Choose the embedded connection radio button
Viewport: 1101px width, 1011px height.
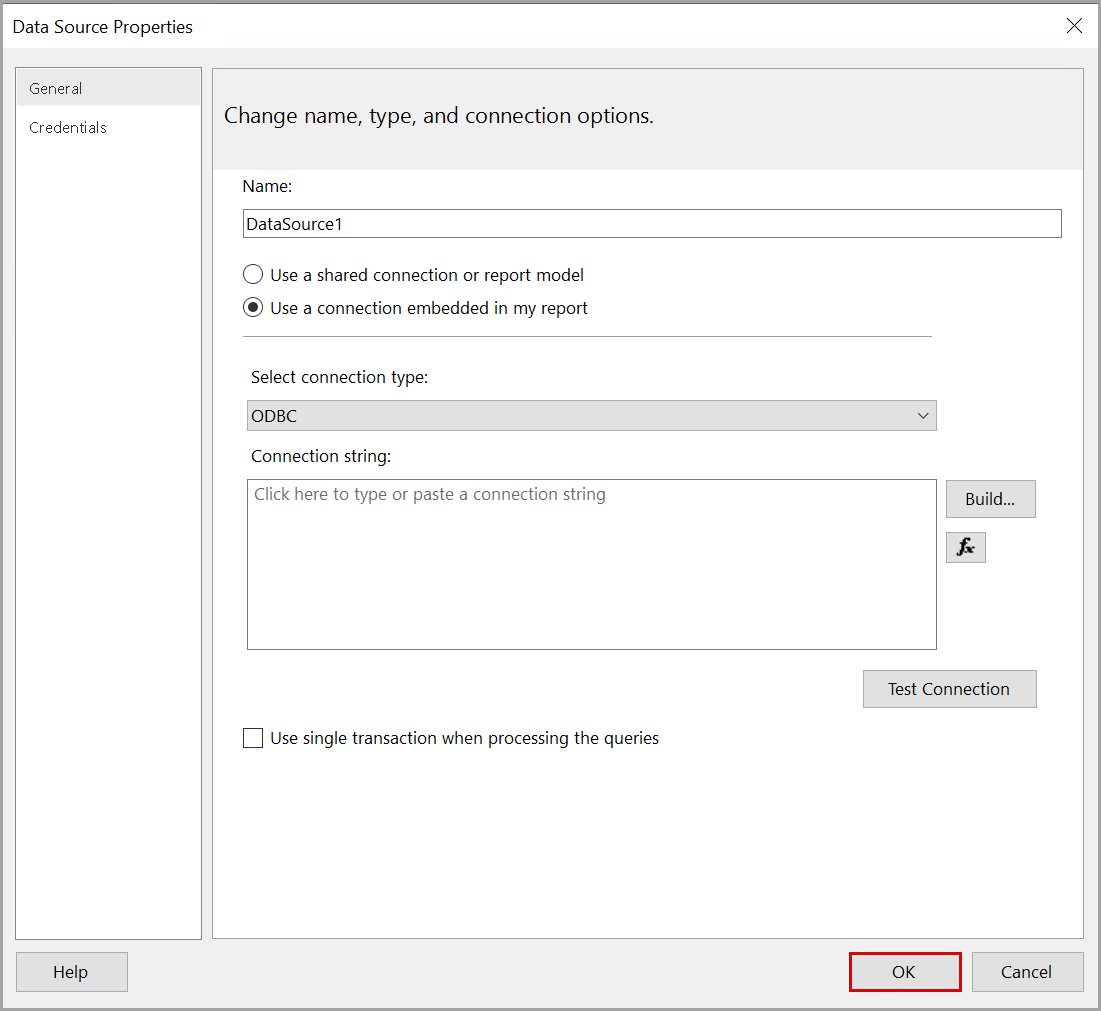pos(254,308)
